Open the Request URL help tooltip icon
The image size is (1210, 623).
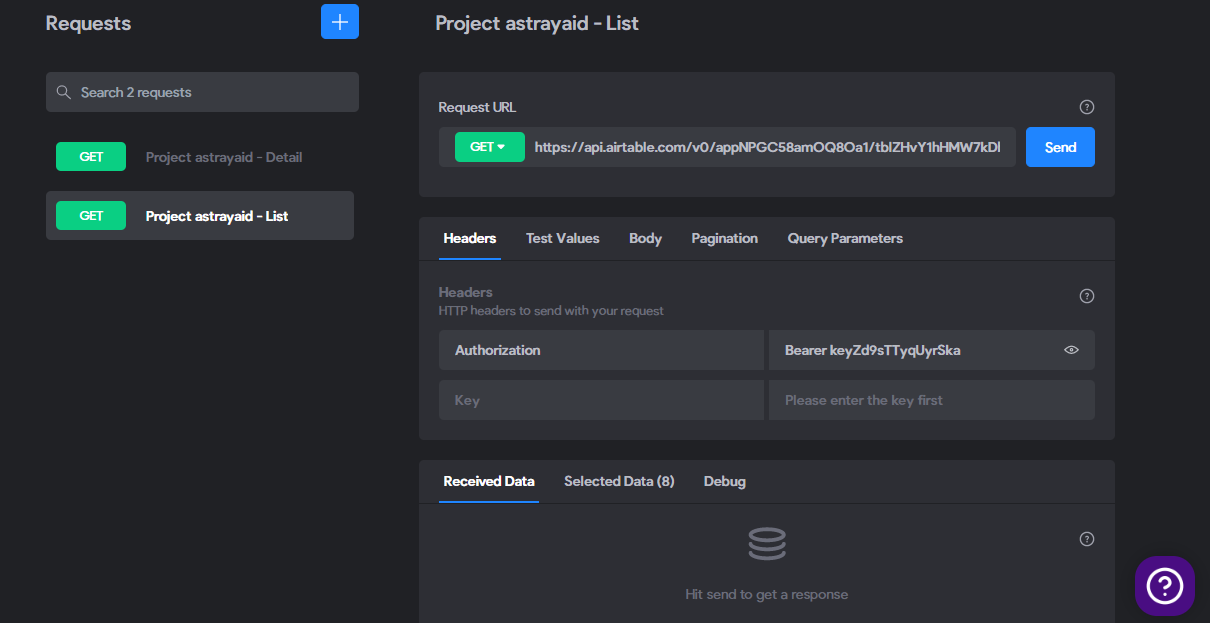coord(1087,107)
